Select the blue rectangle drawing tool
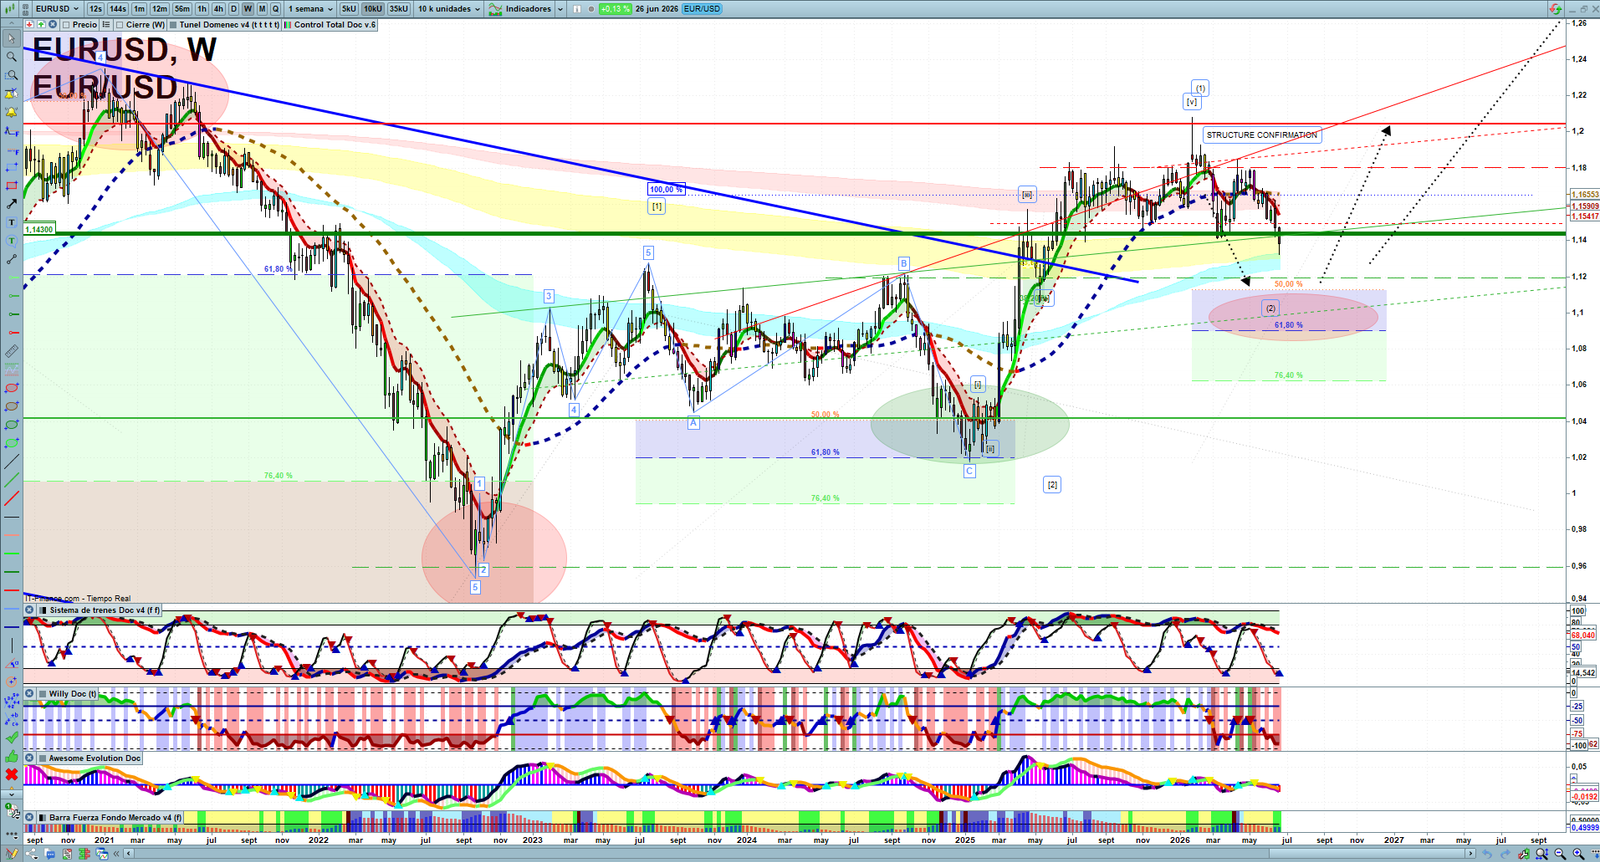The width and height of the screenshot is (1600, 862). coord(11,167)
